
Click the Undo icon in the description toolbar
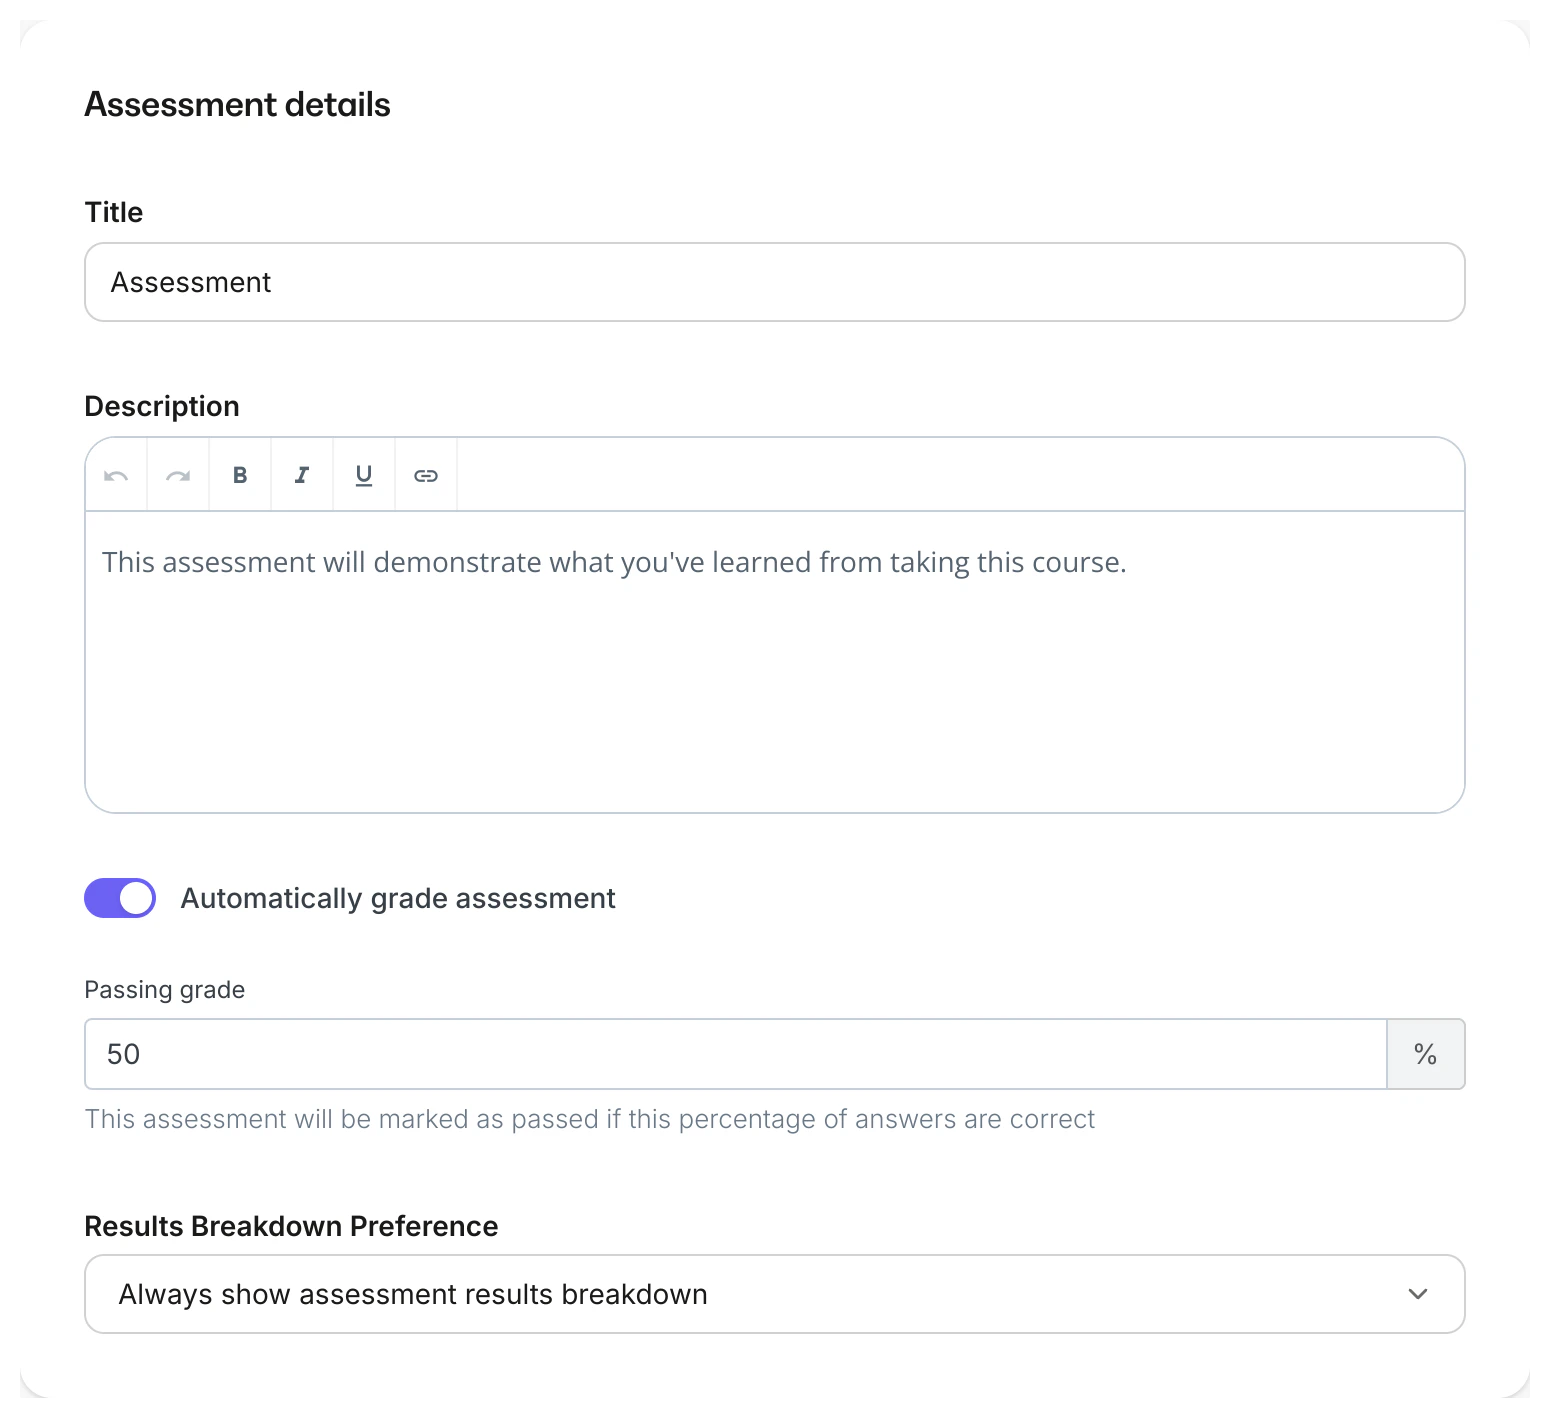tap(115, 475)
